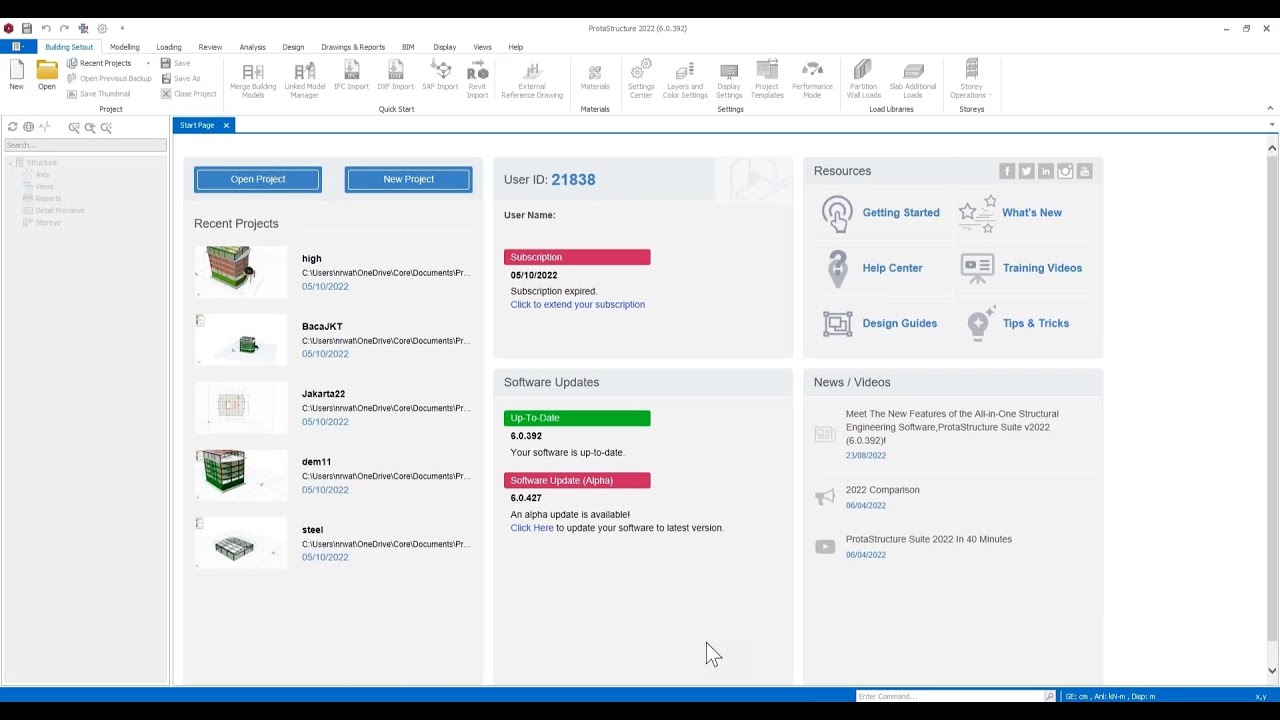Click the Open Project button

point(258,179)
